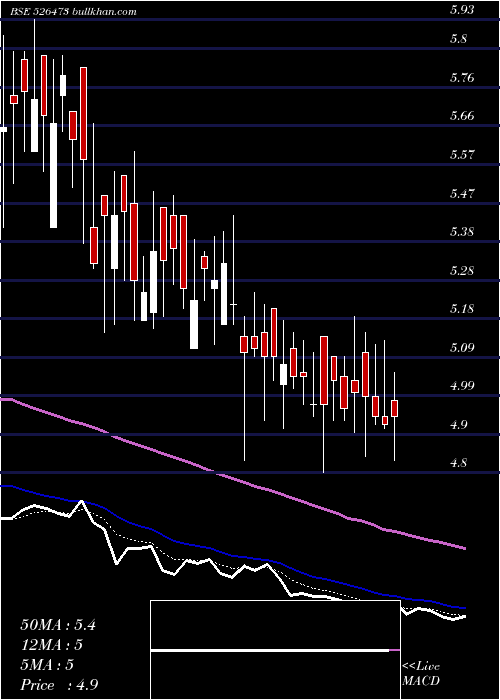Image resolution: width=500 pixels, height=700 pixels.
Task: Click the 5.8 price axis label
Action: point(458,39)
